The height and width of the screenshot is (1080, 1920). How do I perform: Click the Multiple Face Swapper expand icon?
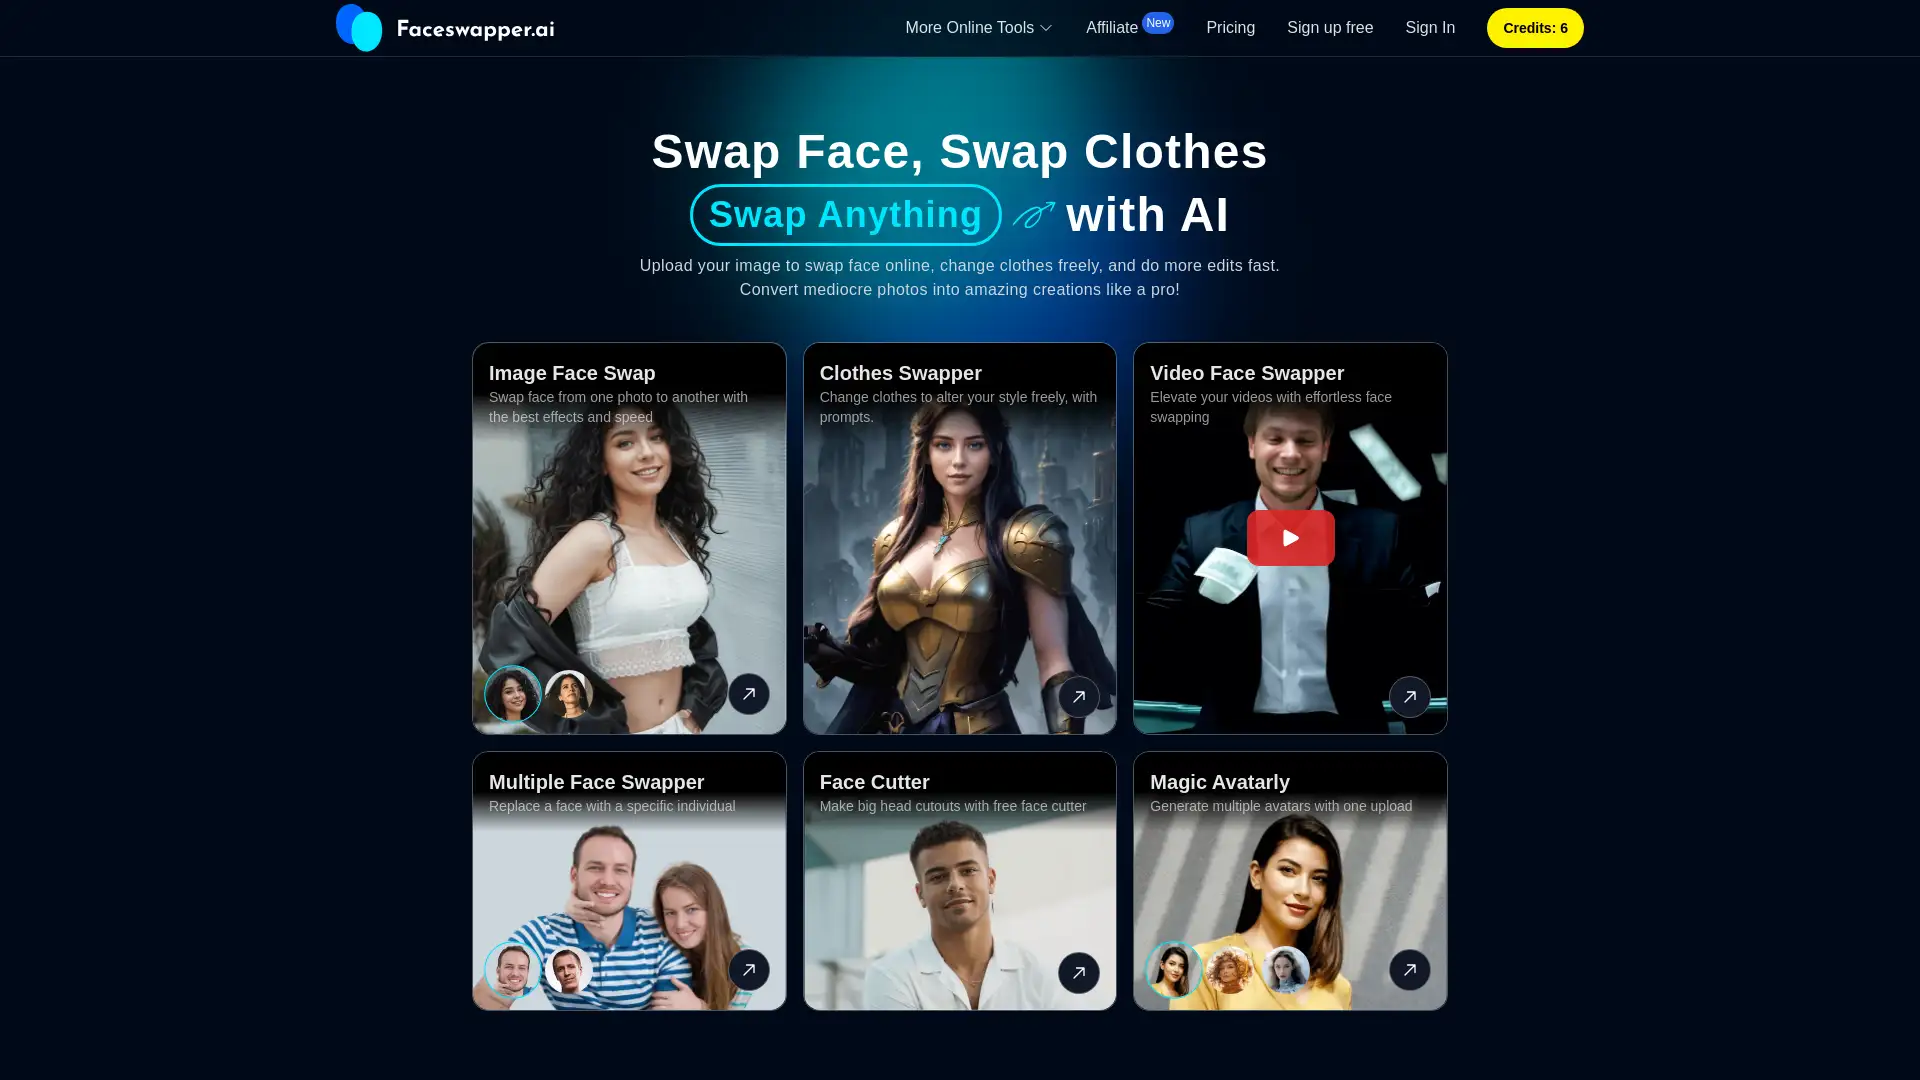(749, 969)
